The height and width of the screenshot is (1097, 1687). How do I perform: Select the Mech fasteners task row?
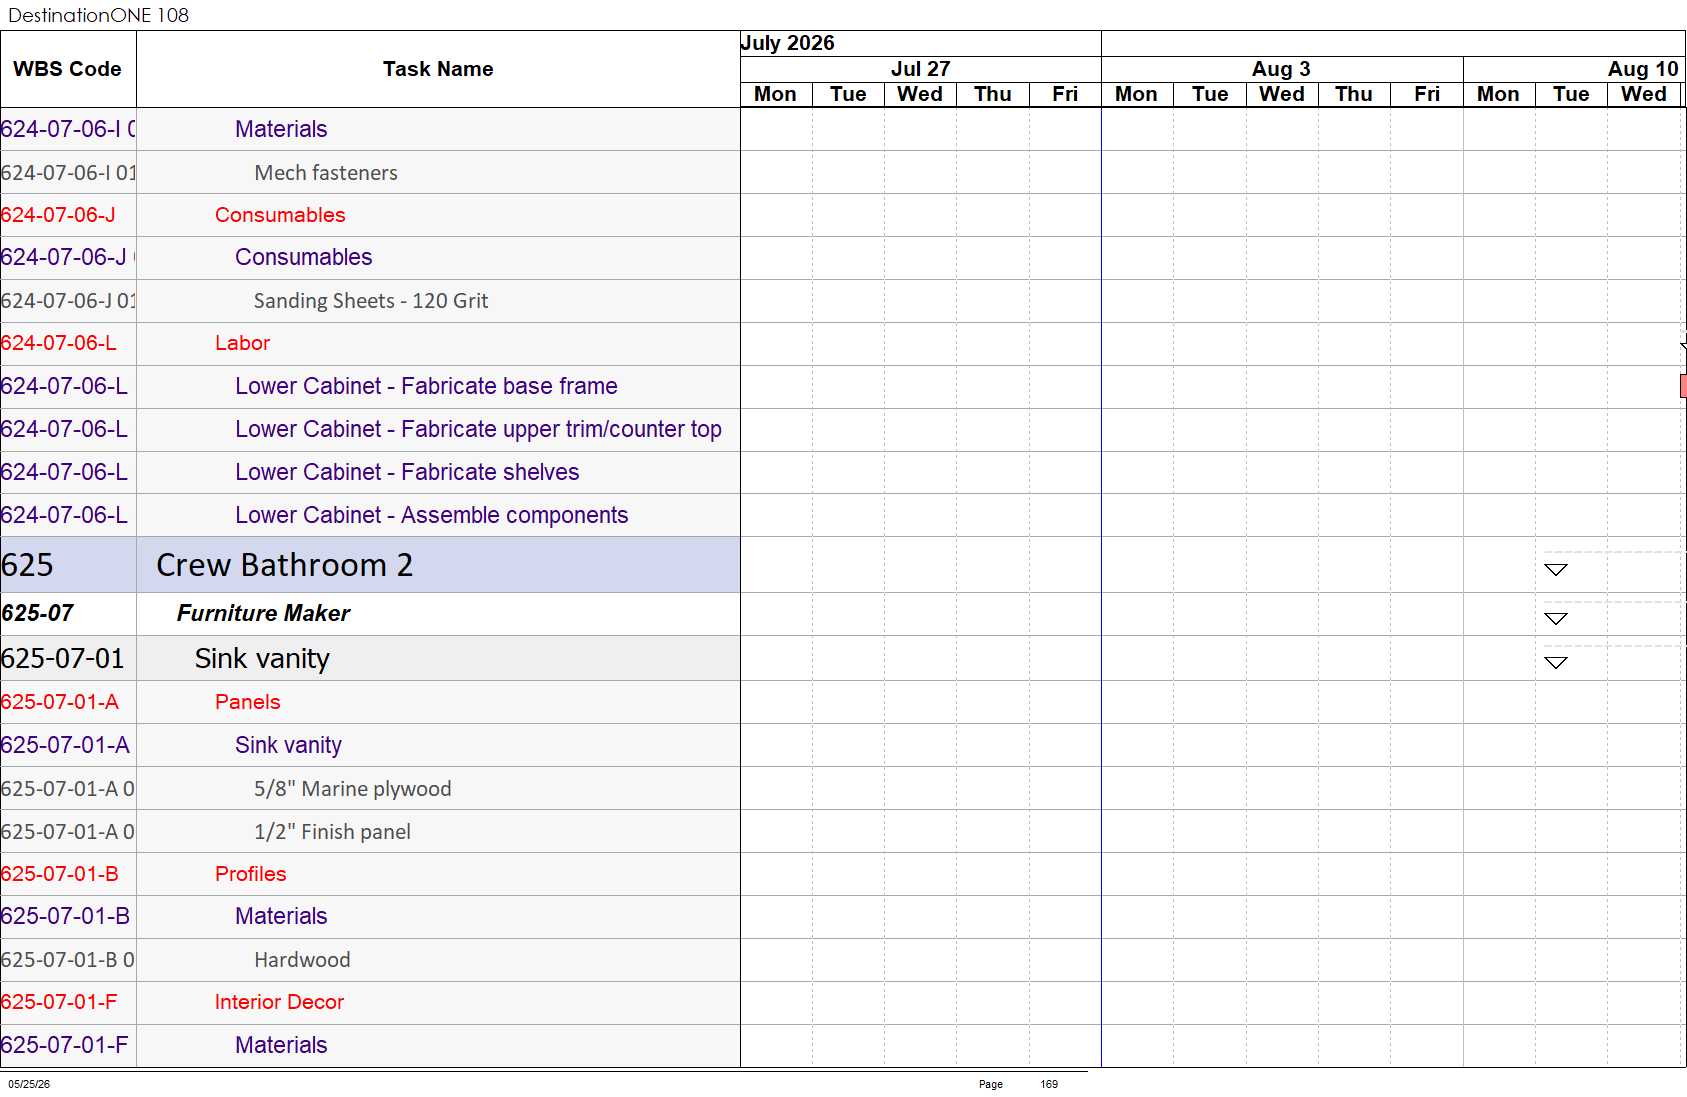point(370,172)
